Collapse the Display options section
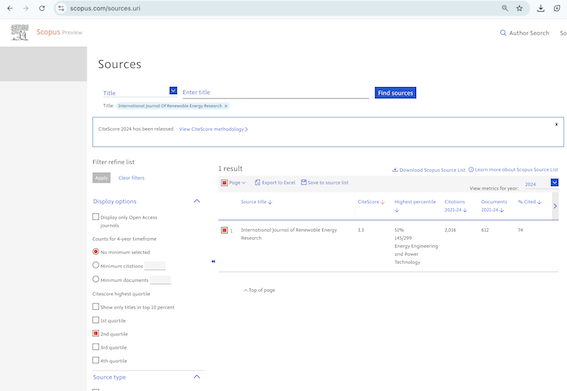 197,201
